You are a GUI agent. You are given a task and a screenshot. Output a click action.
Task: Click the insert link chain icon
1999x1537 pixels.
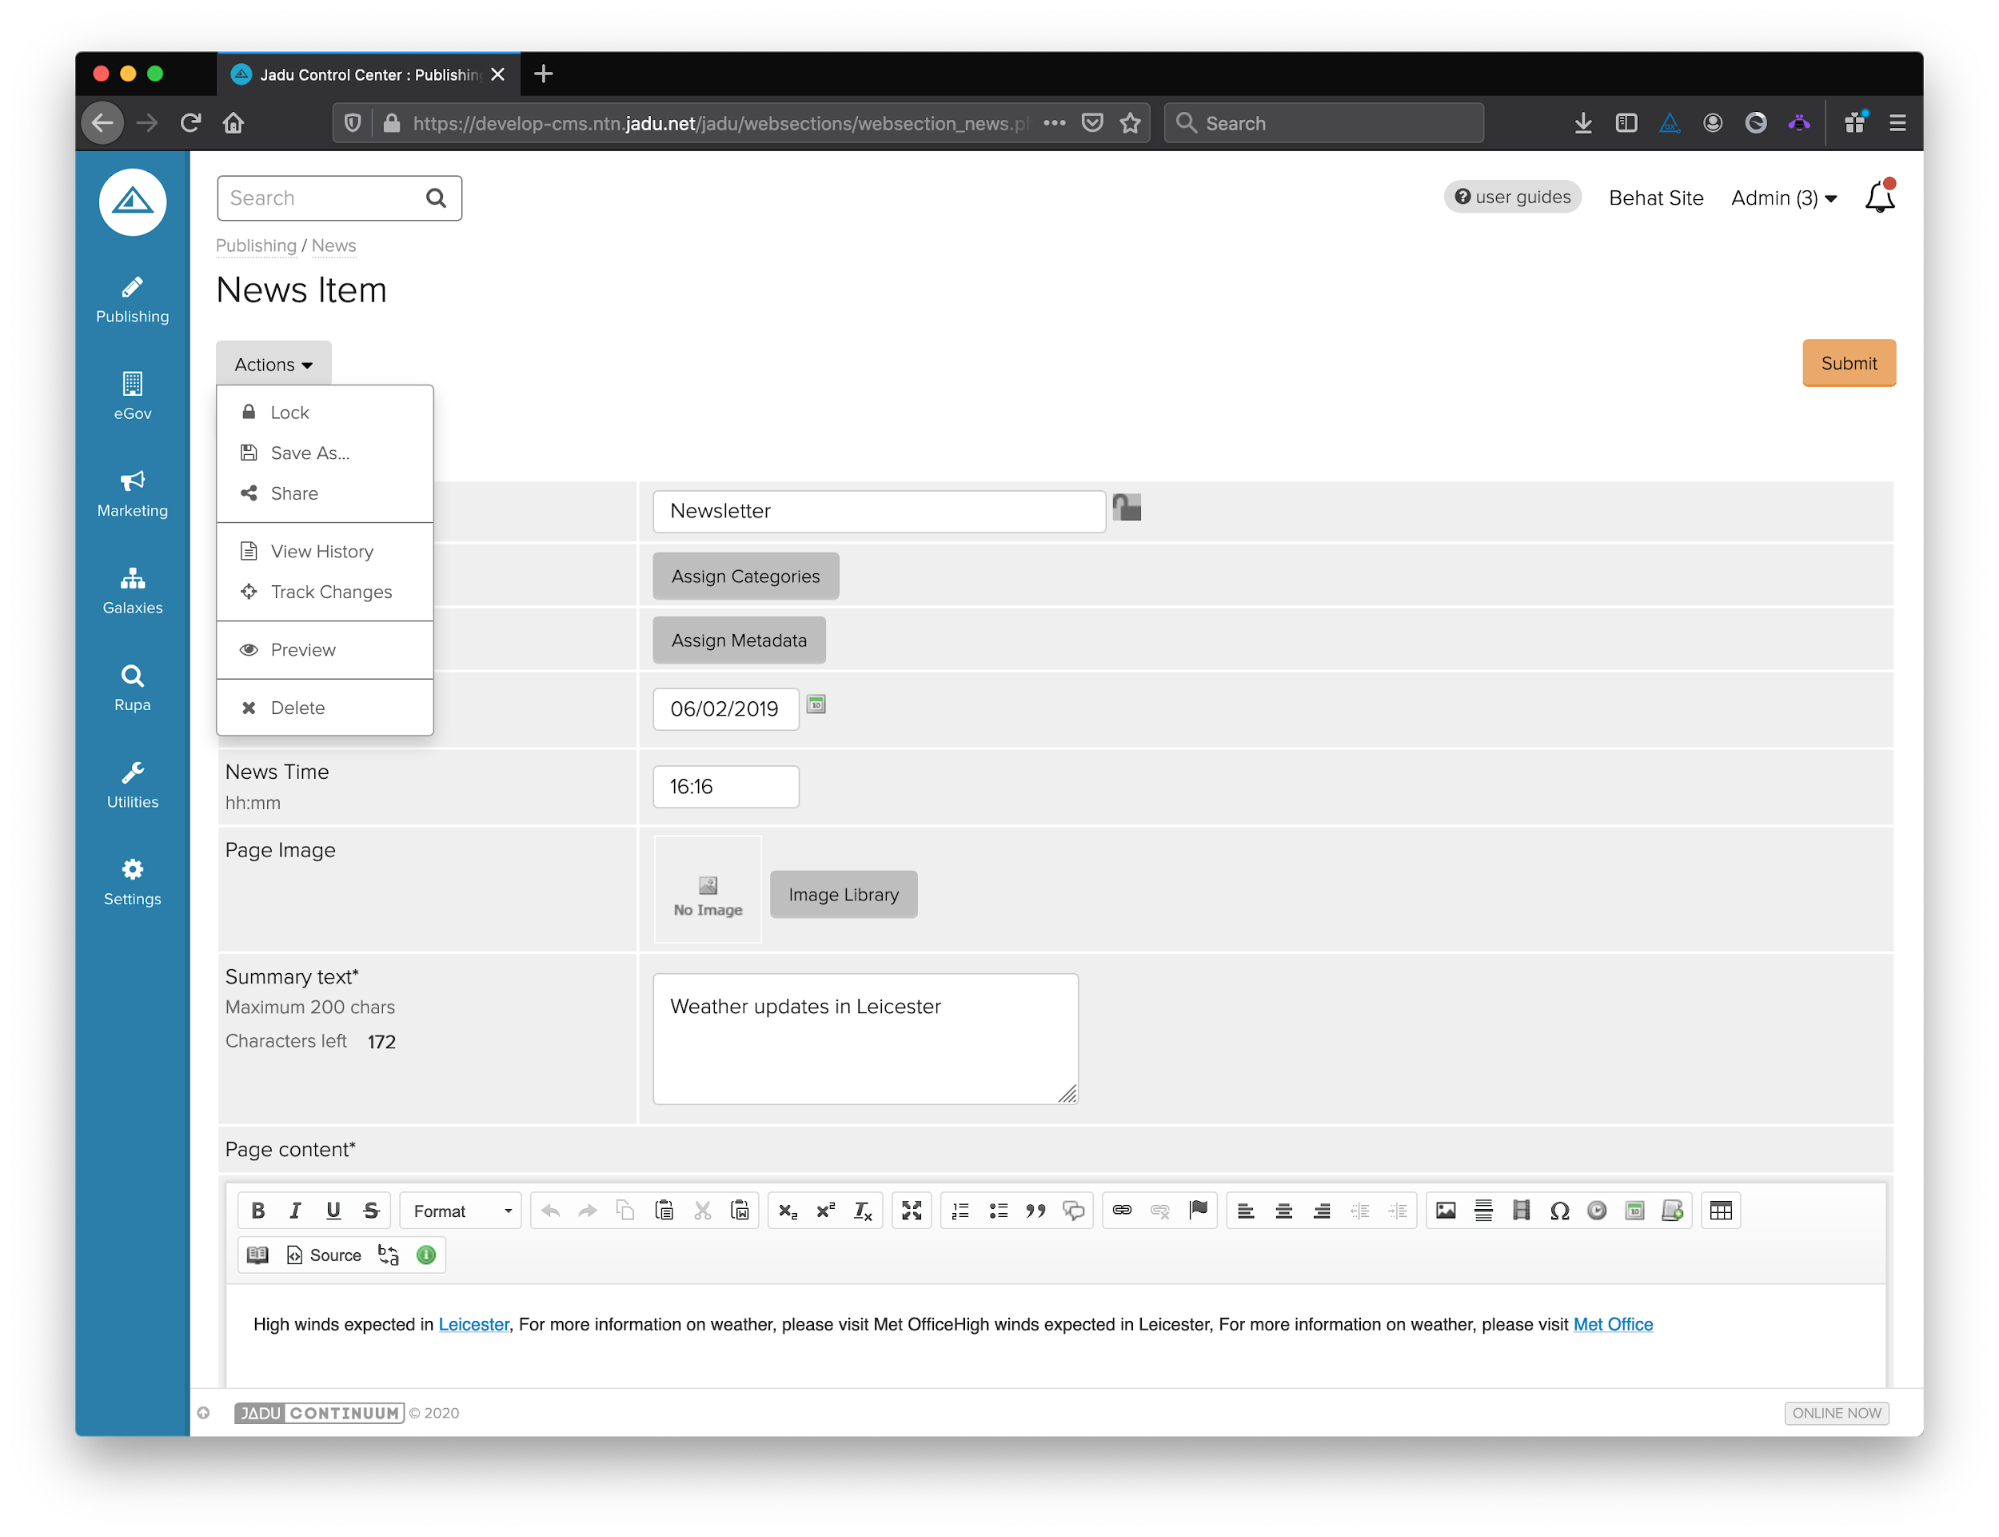pos(1122,1211)
